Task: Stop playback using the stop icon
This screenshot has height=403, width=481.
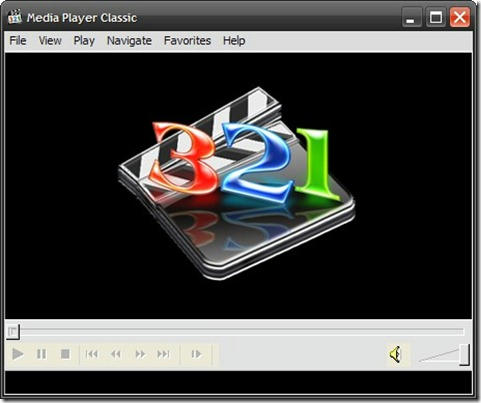Action: coord(65,354)
